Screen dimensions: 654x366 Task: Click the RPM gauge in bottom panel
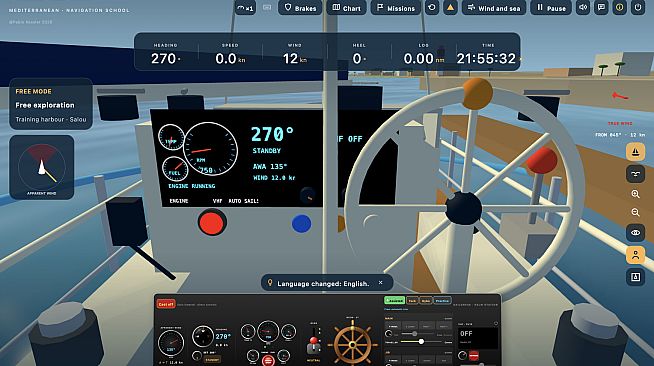click(x=268, y=332)
